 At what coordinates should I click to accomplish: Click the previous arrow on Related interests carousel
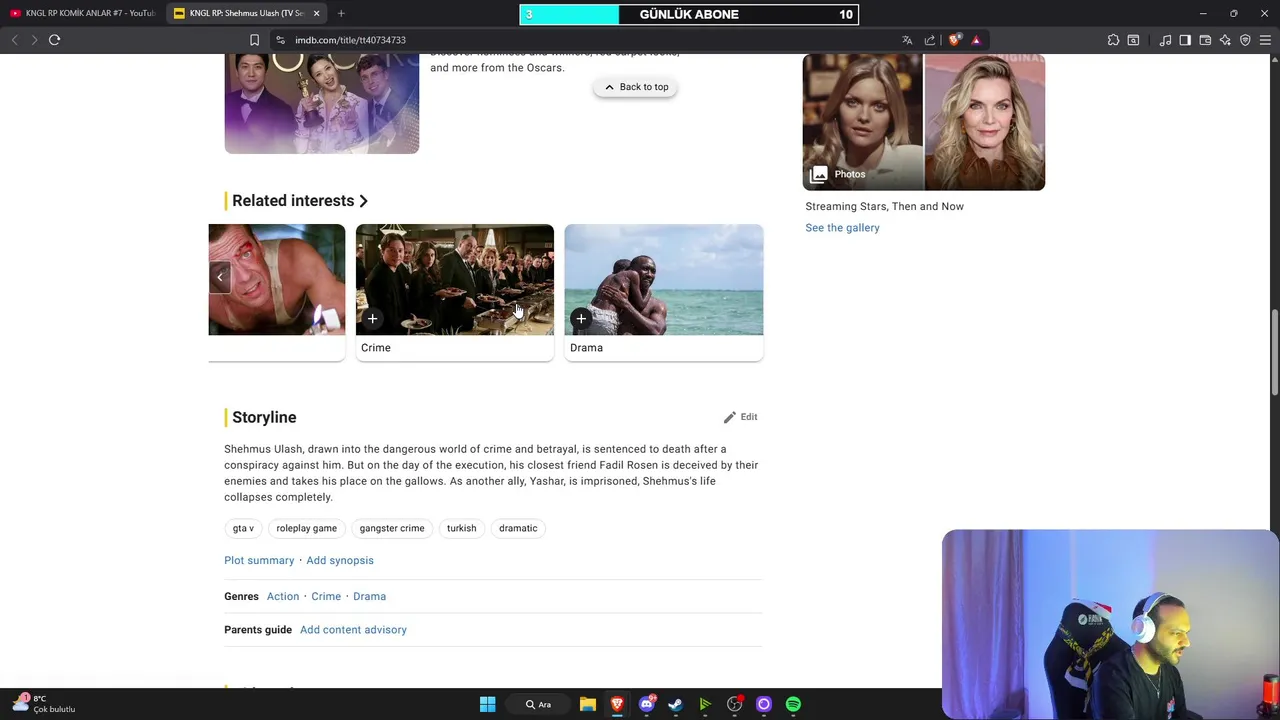[x=220, y=278]
